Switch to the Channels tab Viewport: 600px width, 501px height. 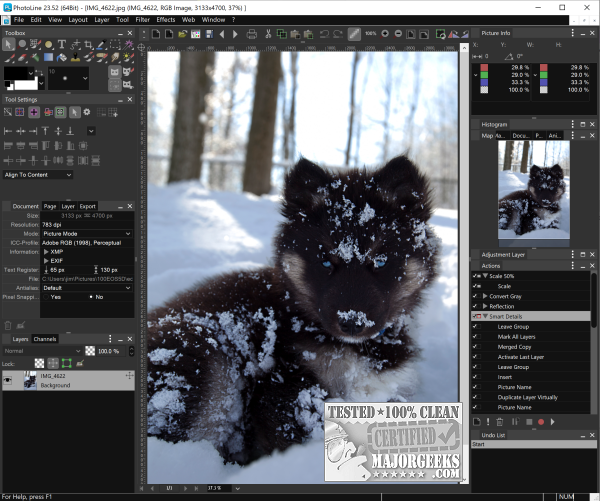click(x=45, y=339)
